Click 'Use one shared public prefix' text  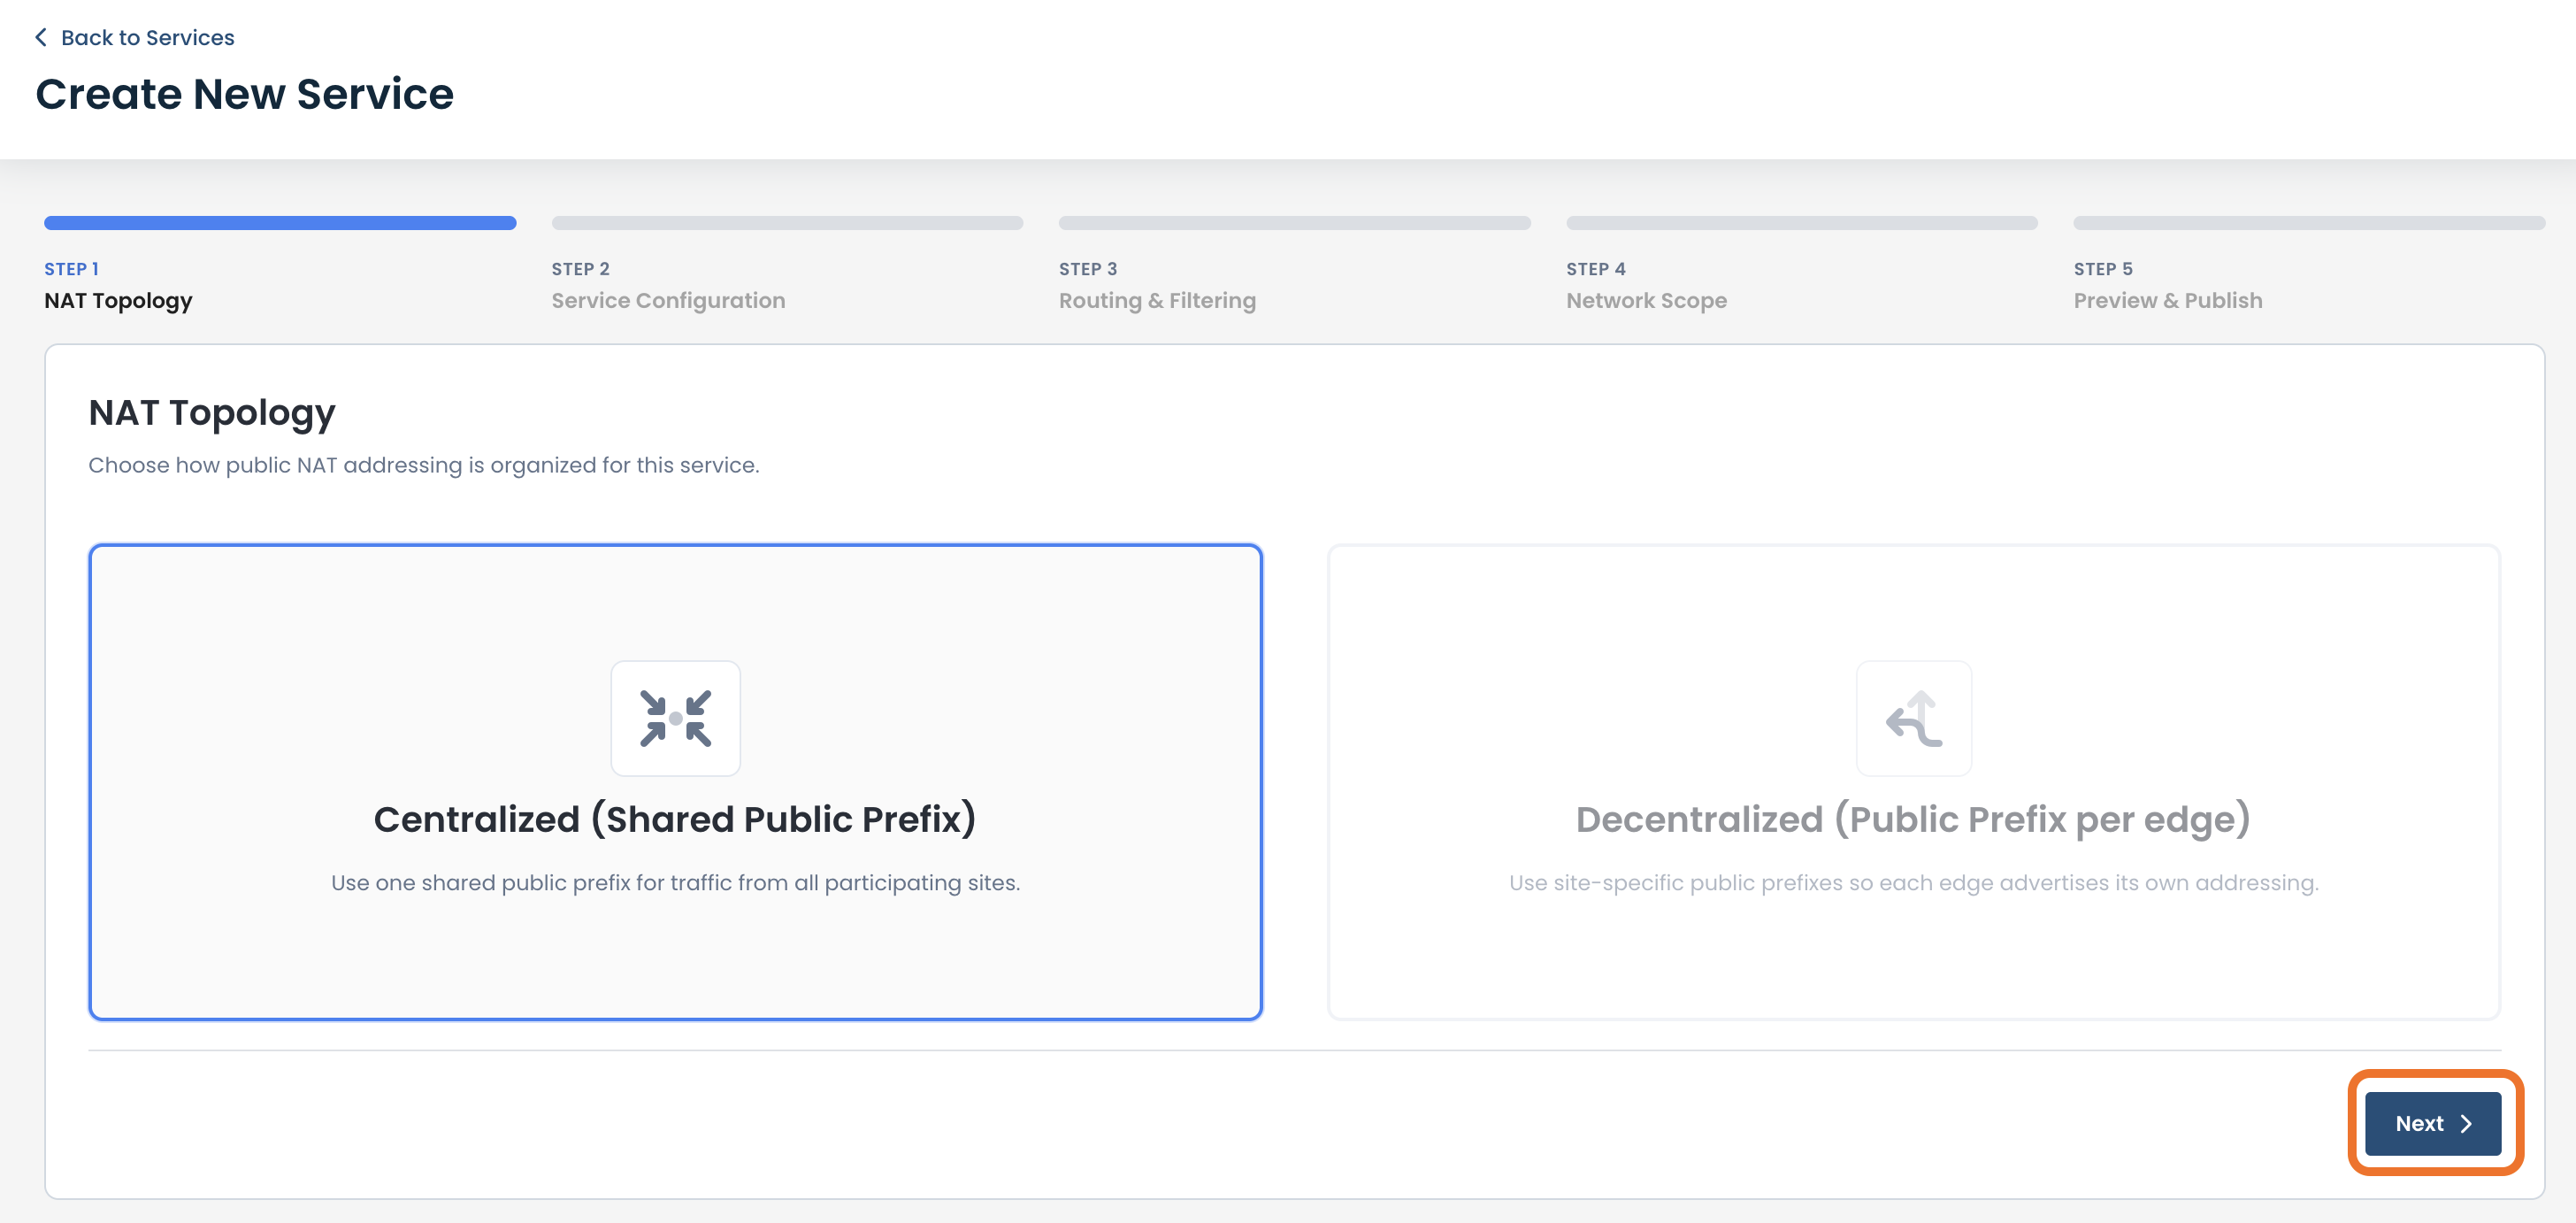676,883
